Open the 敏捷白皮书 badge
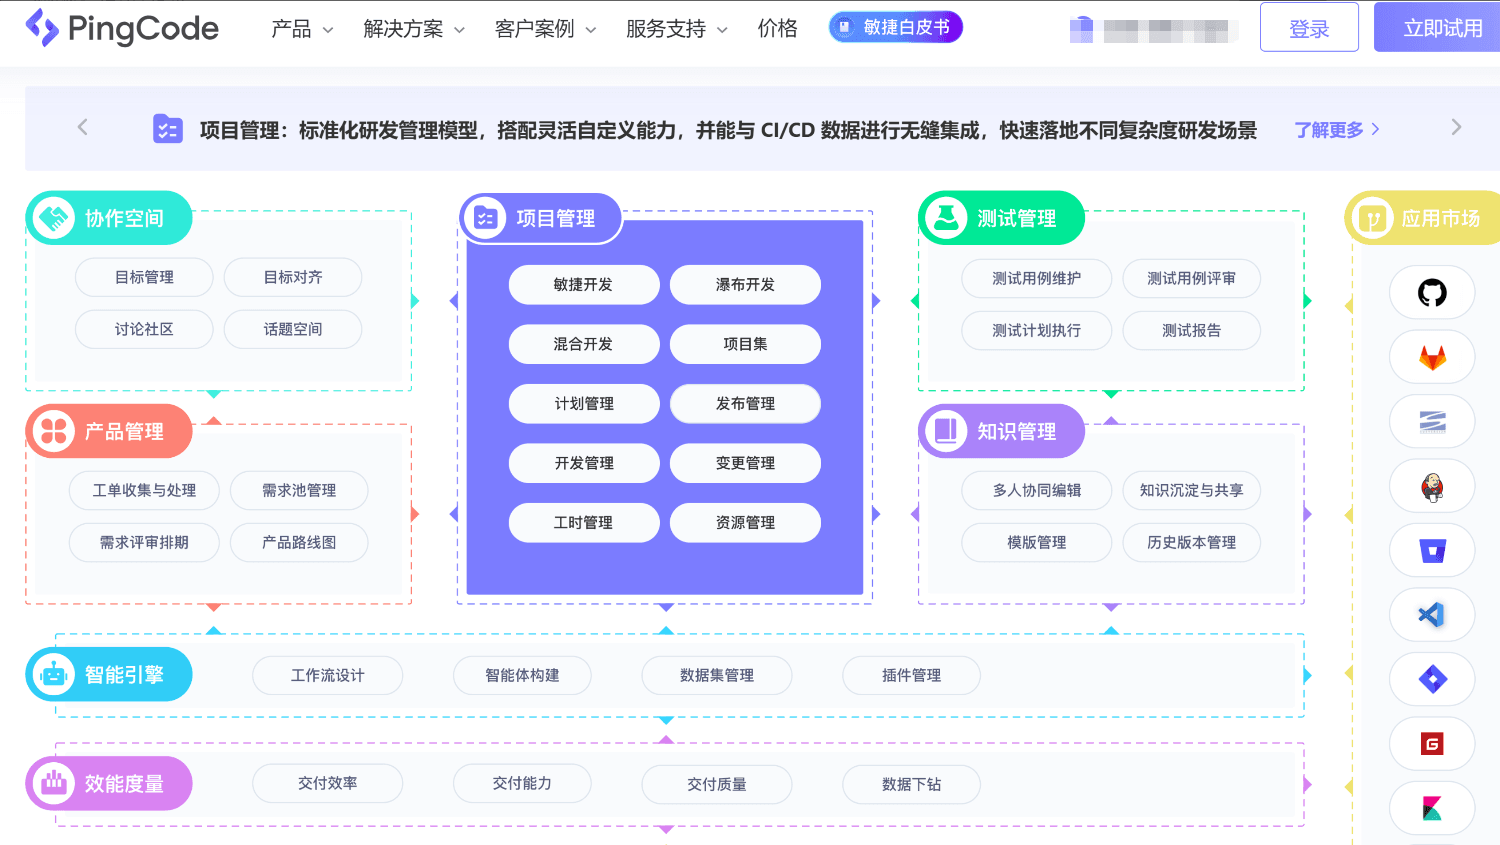 click(896, 27)
